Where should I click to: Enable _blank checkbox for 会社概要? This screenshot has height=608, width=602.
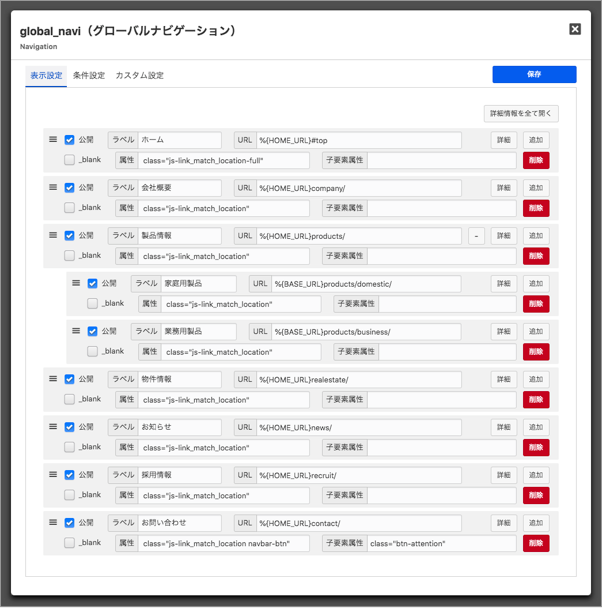[70, 208]
